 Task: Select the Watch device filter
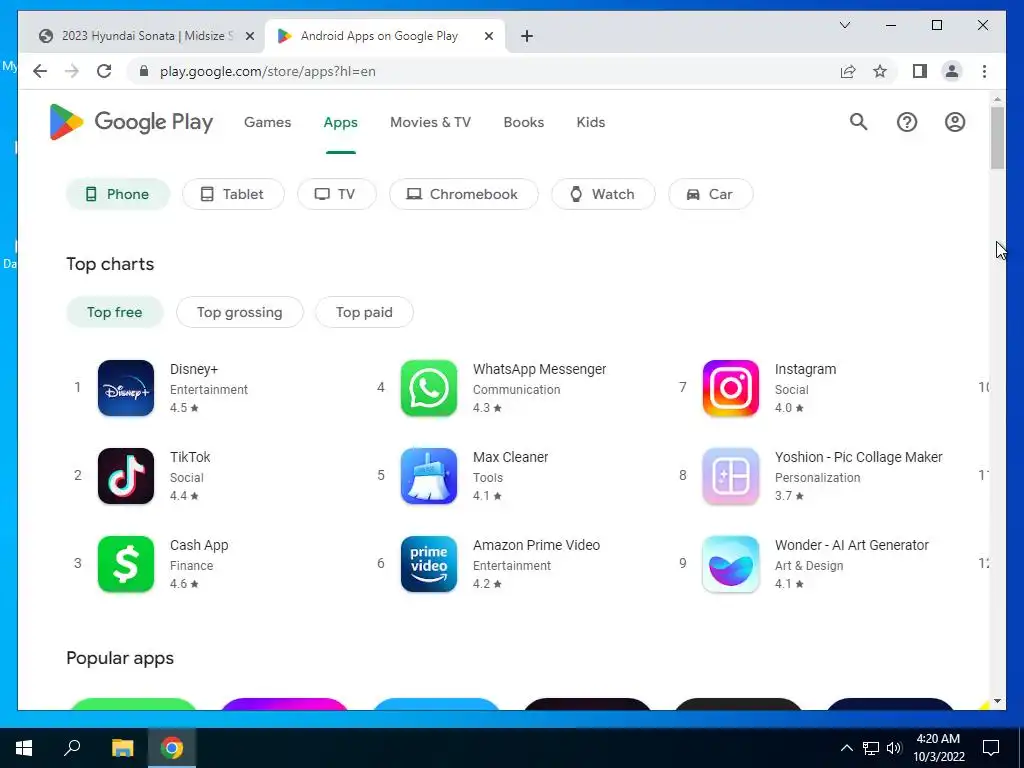[x=603, y=194]
